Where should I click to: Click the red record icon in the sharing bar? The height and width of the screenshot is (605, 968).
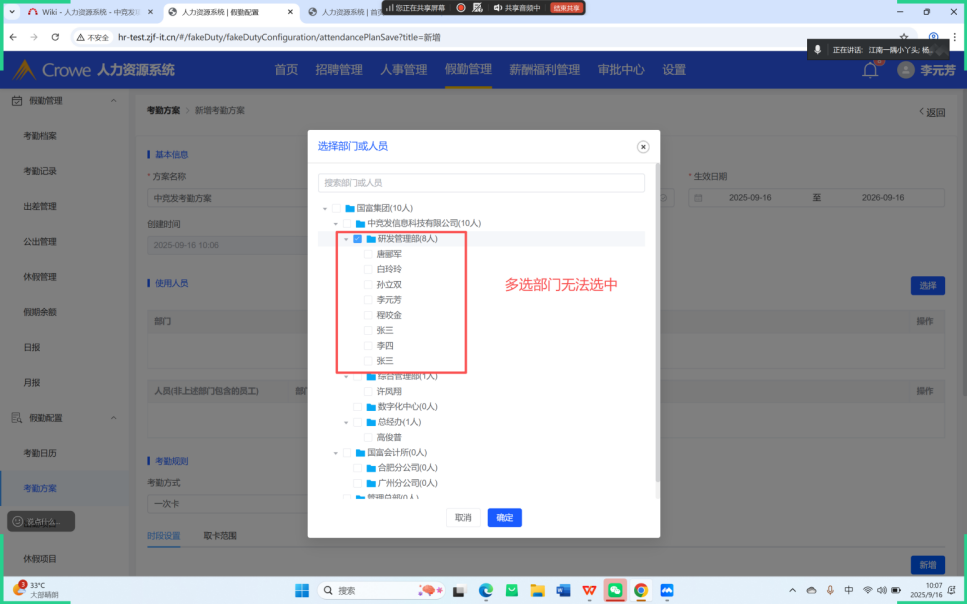click(461, 7)
